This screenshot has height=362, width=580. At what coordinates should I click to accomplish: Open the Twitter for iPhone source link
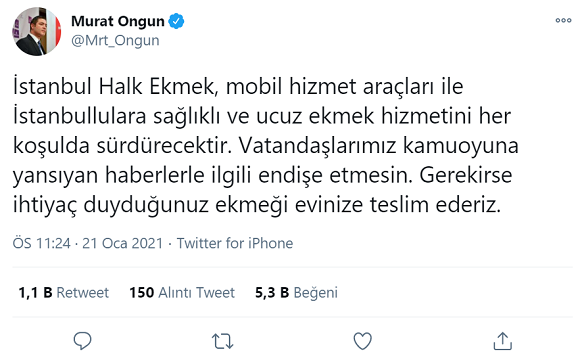(x=235, y=243)
